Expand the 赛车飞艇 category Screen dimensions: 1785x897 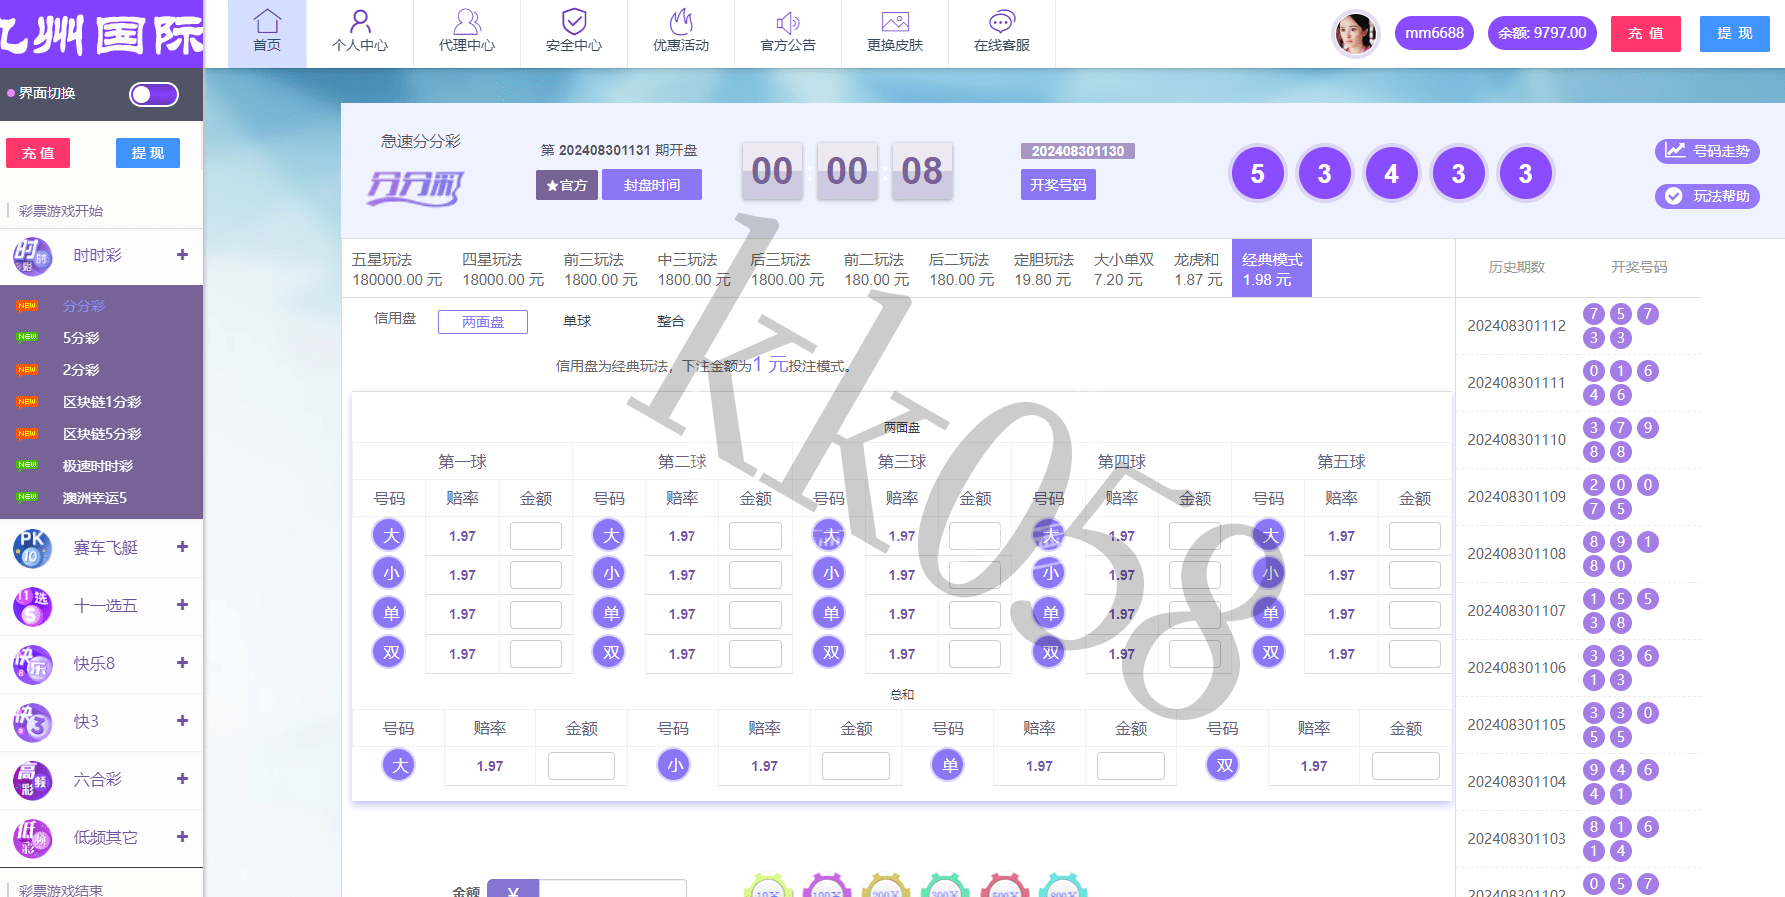(182, 547)
